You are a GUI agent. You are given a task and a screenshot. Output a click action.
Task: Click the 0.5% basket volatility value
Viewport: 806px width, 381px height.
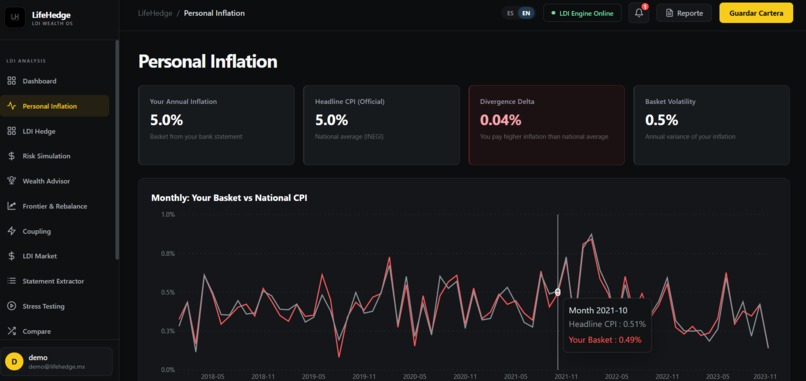coord(662,120)
